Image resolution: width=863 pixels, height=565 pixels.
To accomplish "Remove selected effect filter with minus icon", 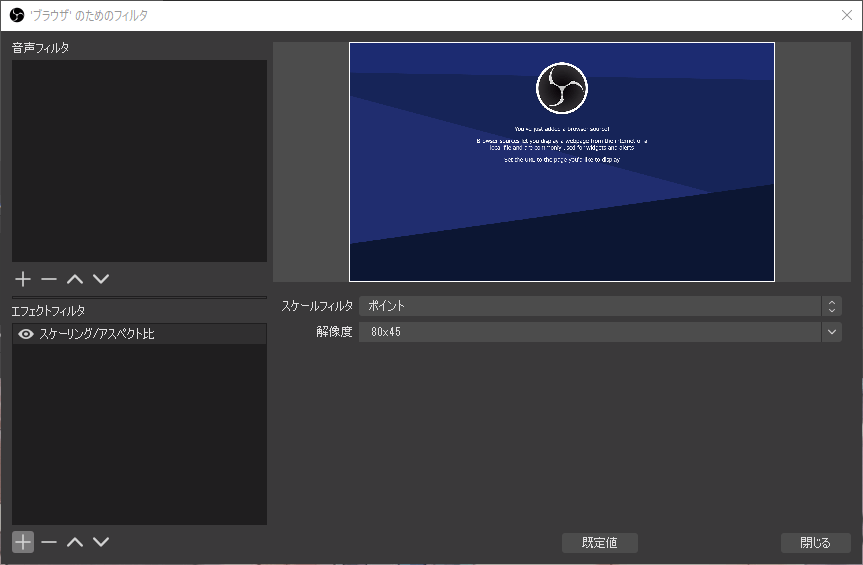I will (x=49, y=542).
